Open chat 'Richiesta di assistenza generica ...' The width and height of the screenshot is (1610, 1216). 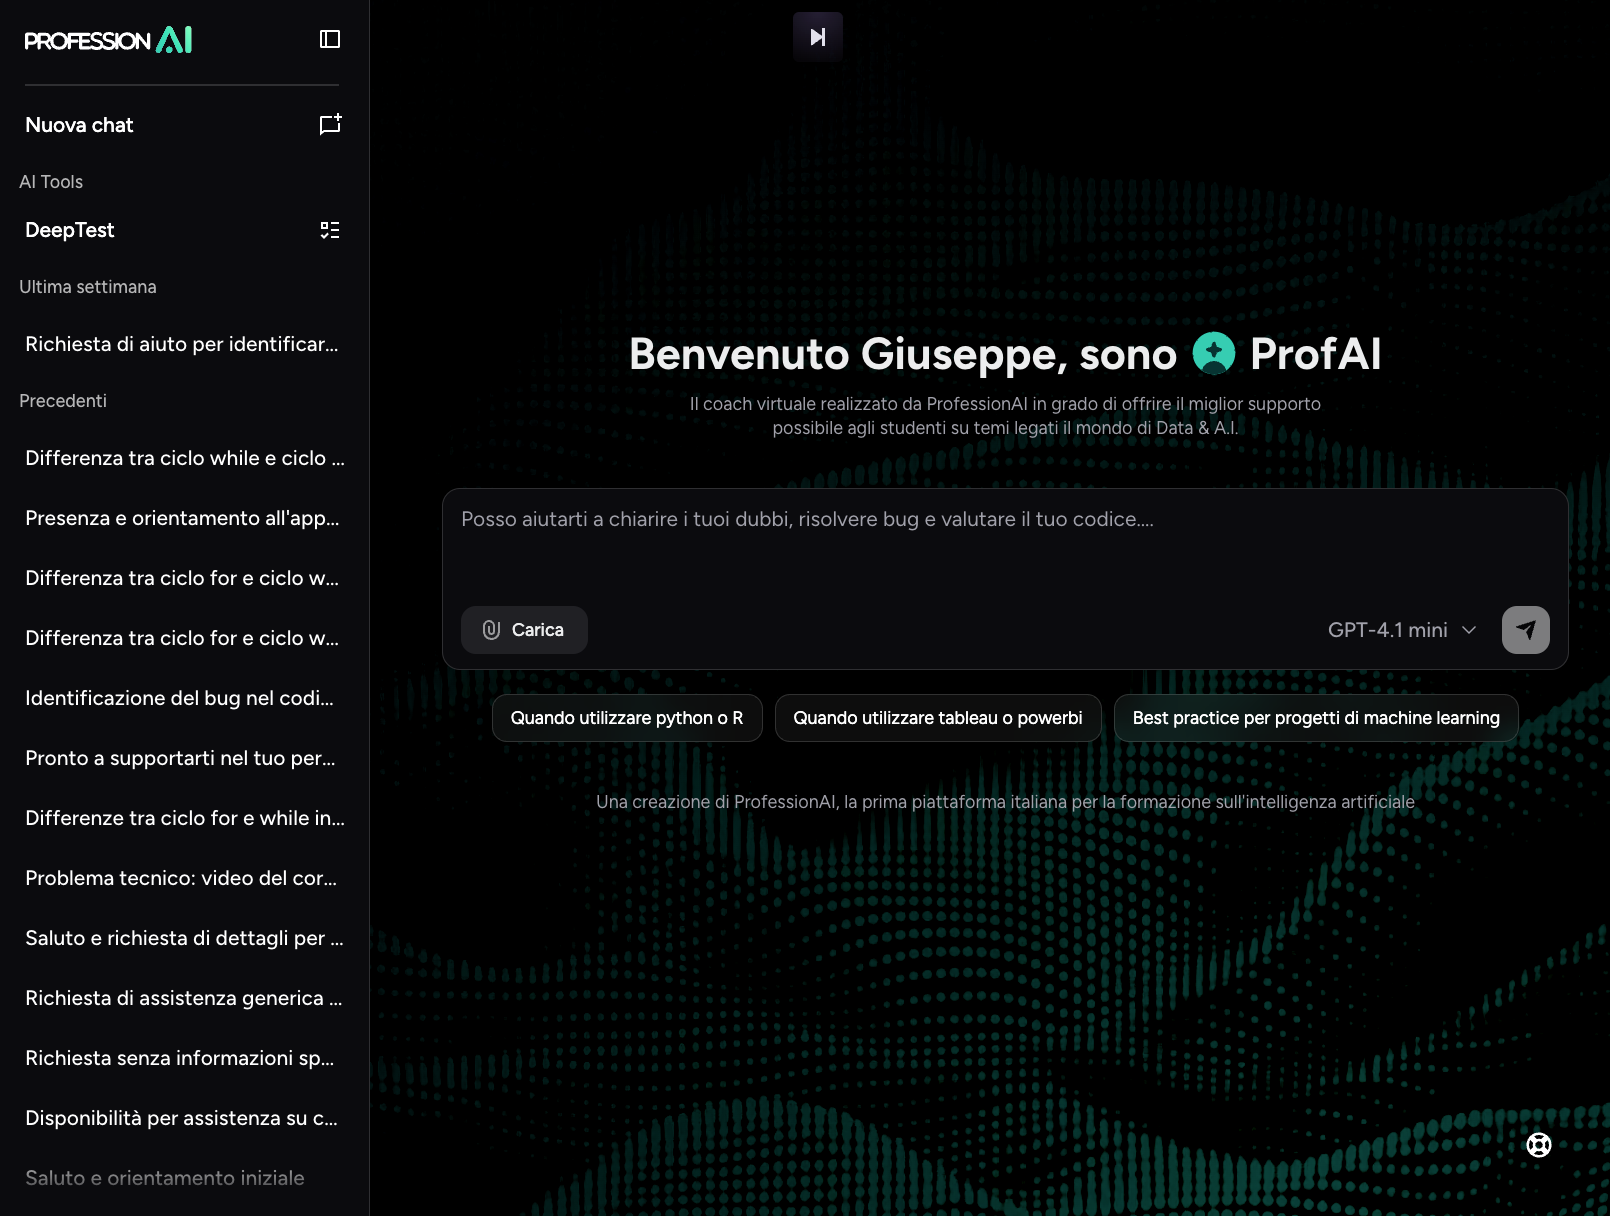184,998
